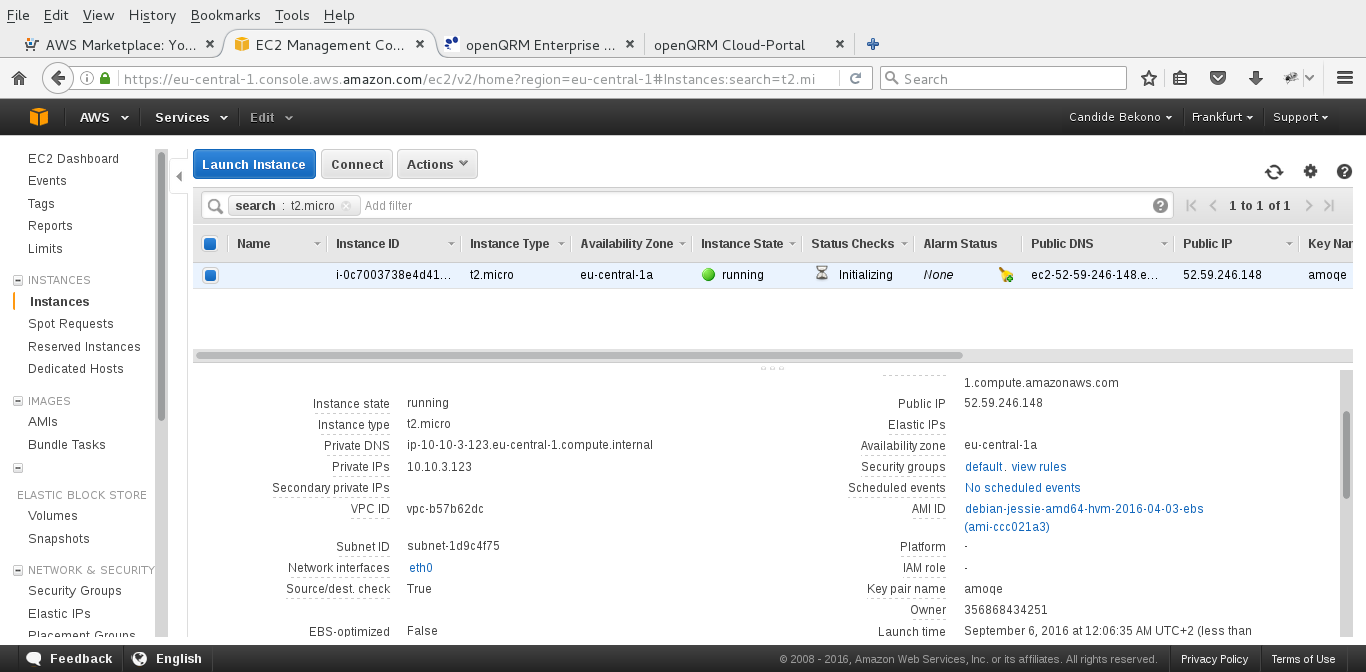Jump to the first page of results
Screen dimensions: 1366x672
pos(1191,206)
